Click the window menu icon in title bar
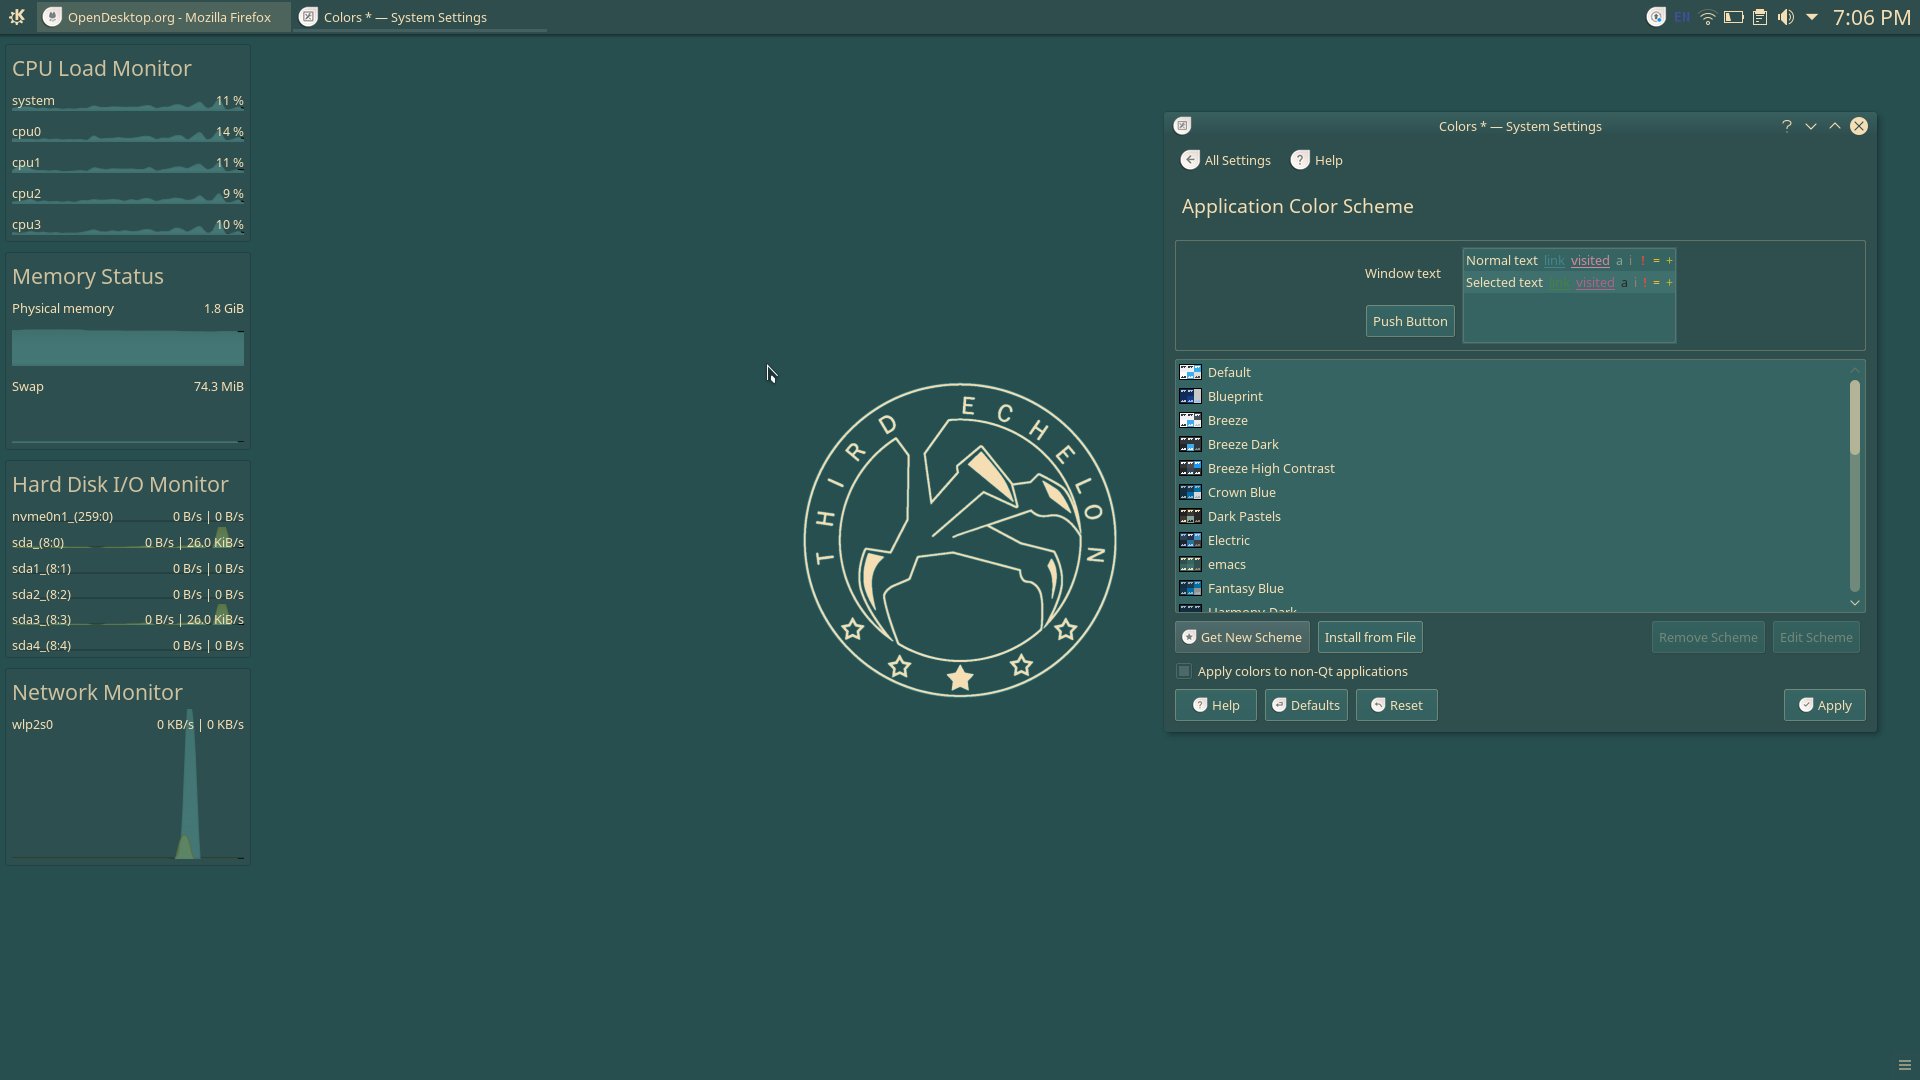Image resolution: width=1920 pixels, height=1080 pixels. (x=1182, y=126)
